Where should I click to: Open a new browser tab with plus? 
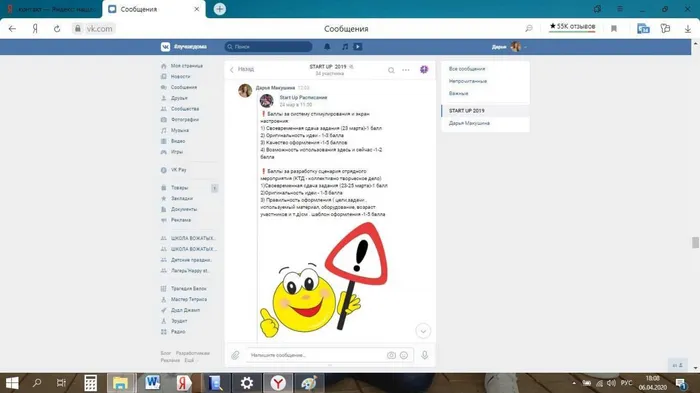[x=220, y=9]
